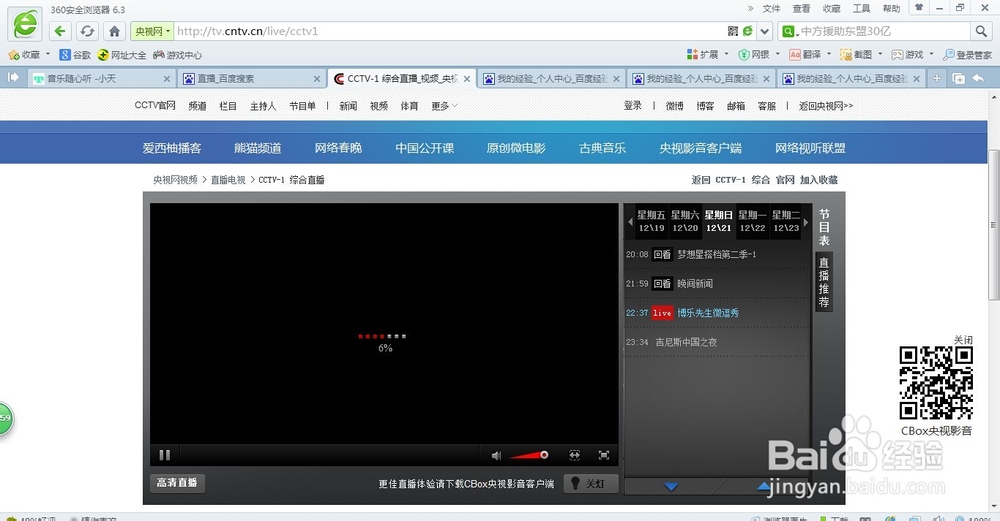Select 星期二 12\23 schedule day

tap(786, 221)
